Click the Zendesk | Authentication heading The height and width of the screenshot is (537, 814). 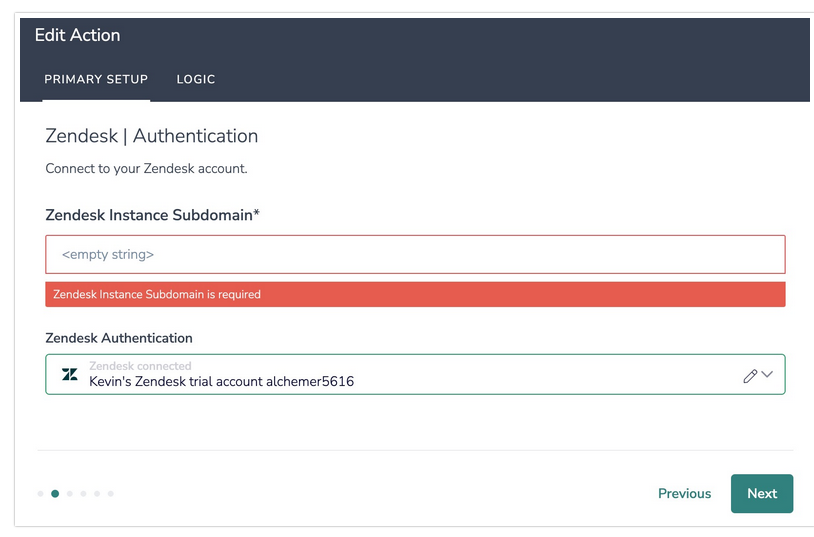[152, 136]
